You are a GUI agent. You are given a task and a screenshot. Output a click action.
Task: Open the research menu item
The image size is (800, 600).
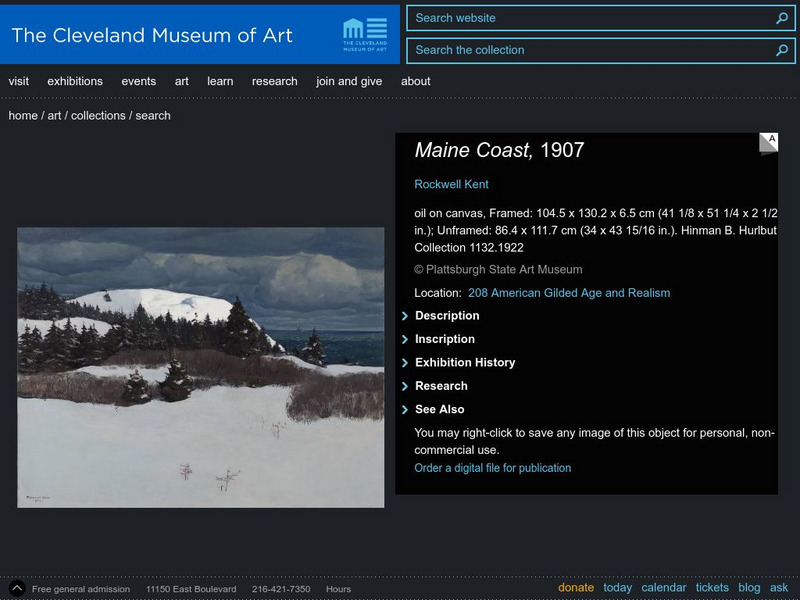[x=274, y=82]
